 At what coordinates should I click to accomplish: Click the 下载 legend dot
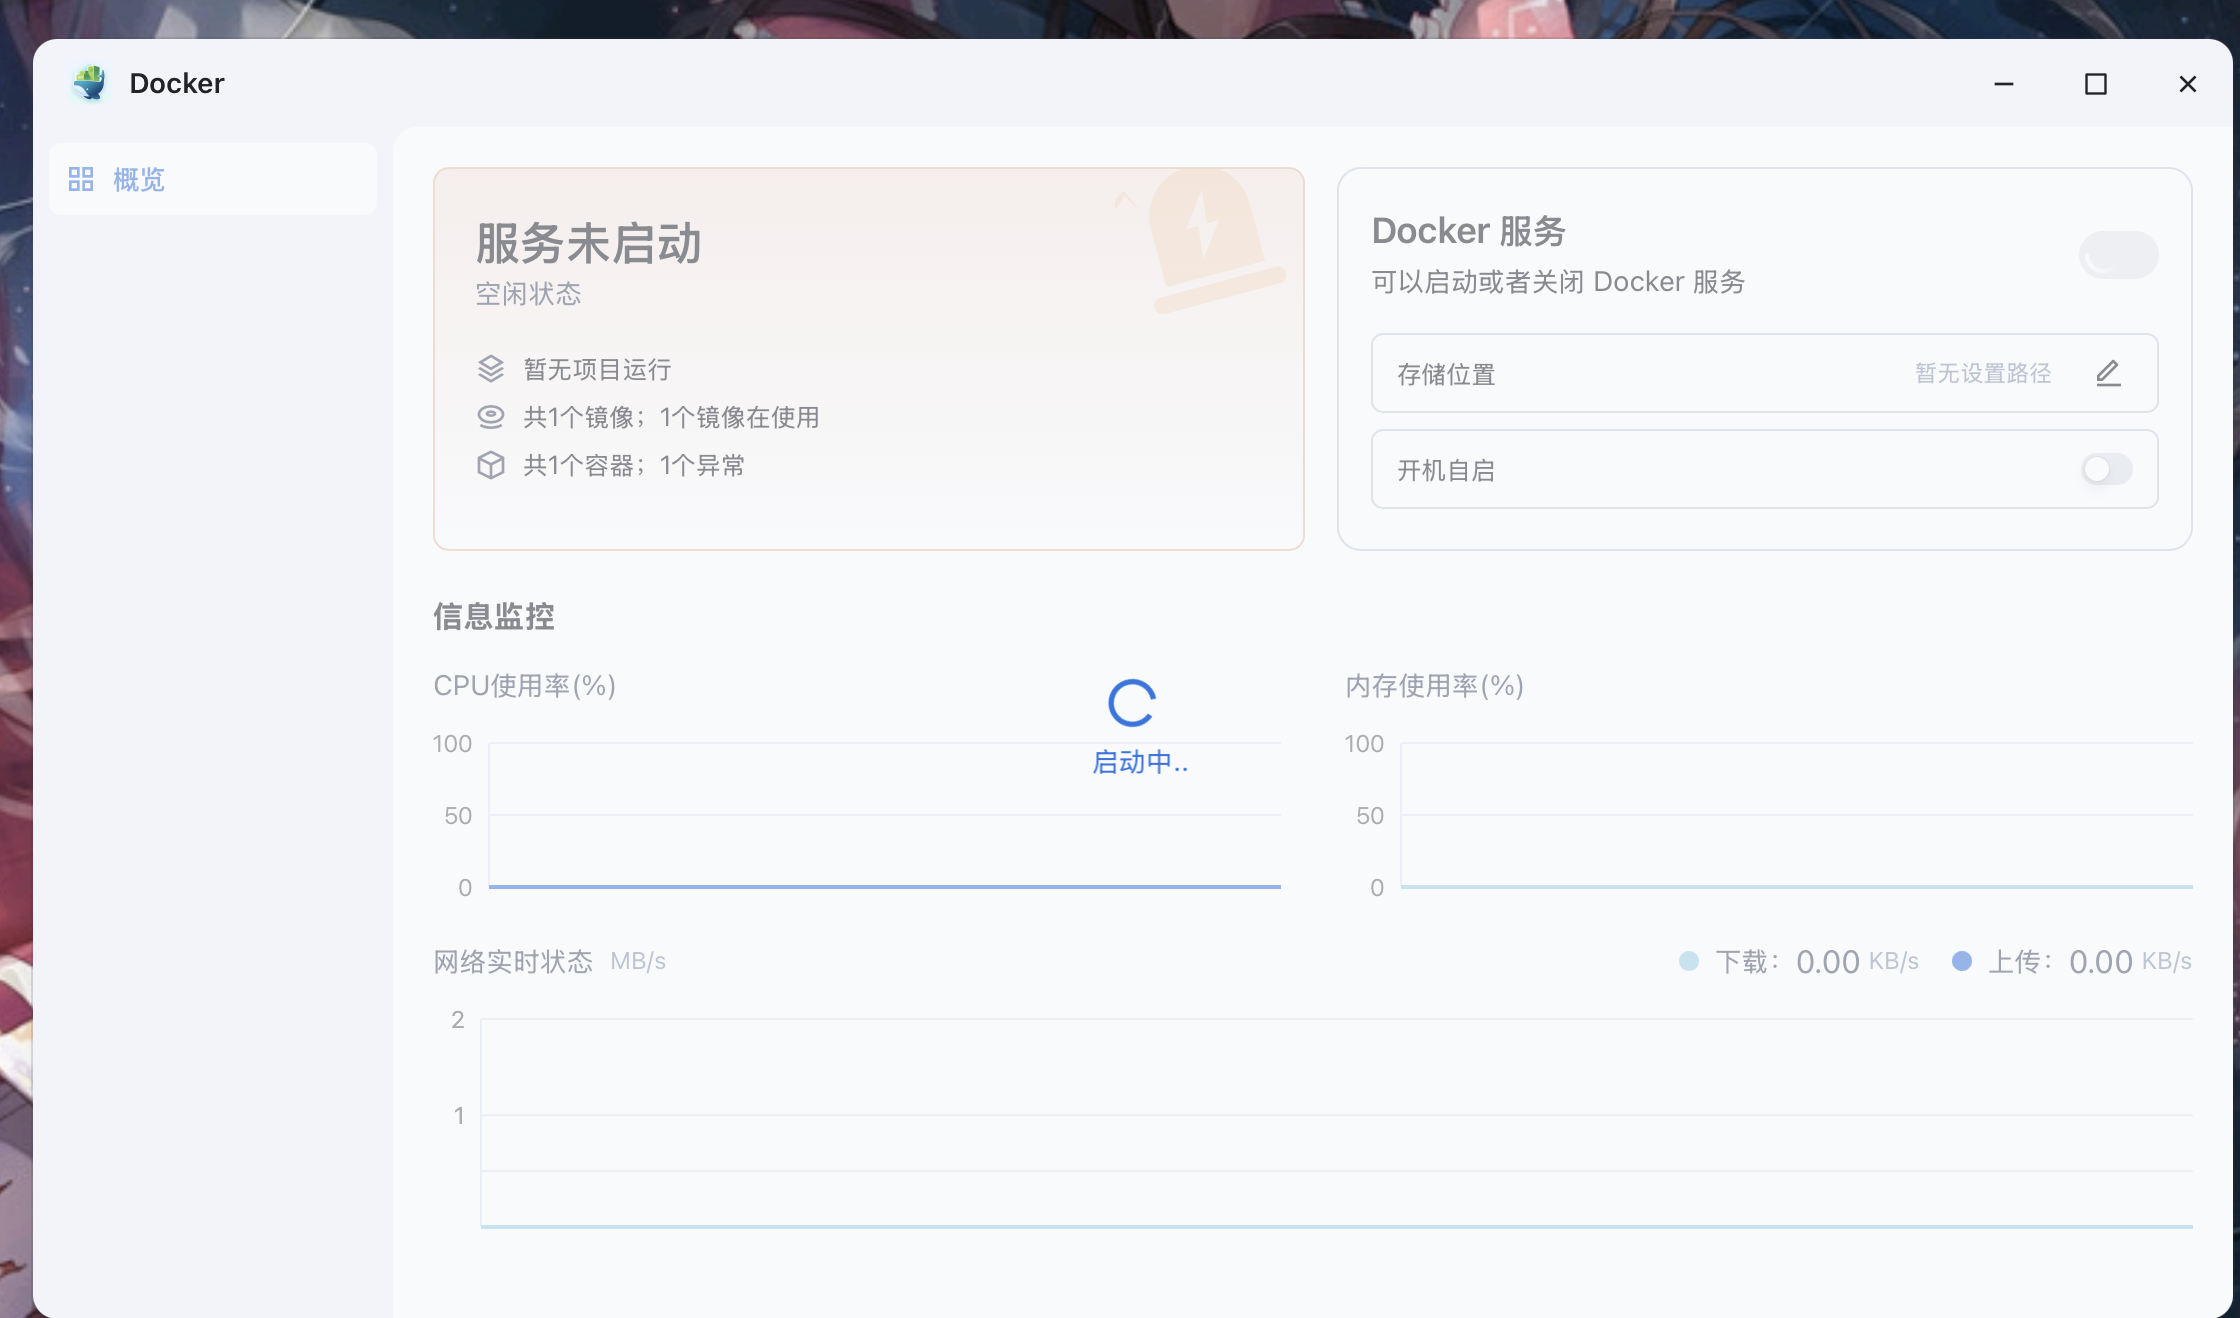click(x=1689, y=961)
